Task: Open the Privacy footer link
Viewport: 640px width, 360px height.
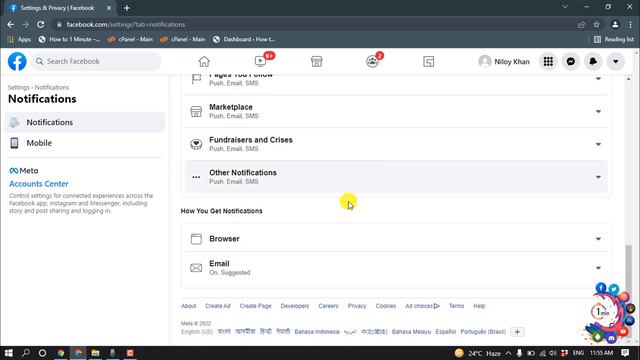Action: (357, 306)
